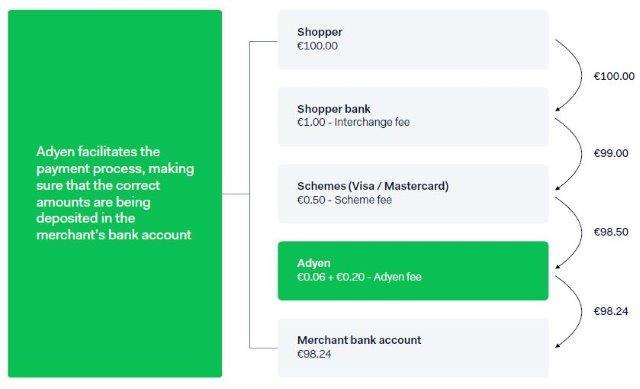Click the €98.50 flow amount label
Image resolution: width=640 pixels, height=389 pixels.
tap(611, 232)
